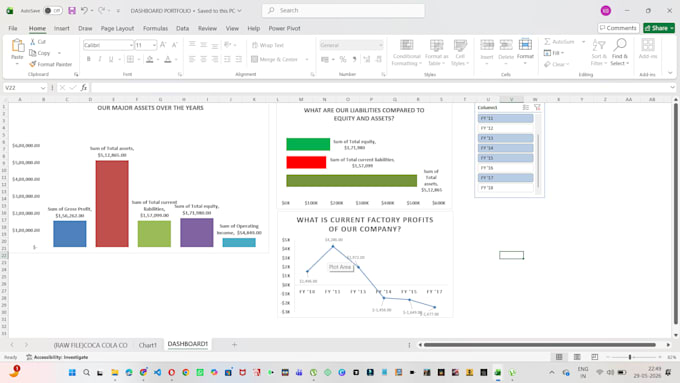Click the Insert cells icon
Viewport: 680px width, 383px height.
[487, 45]
